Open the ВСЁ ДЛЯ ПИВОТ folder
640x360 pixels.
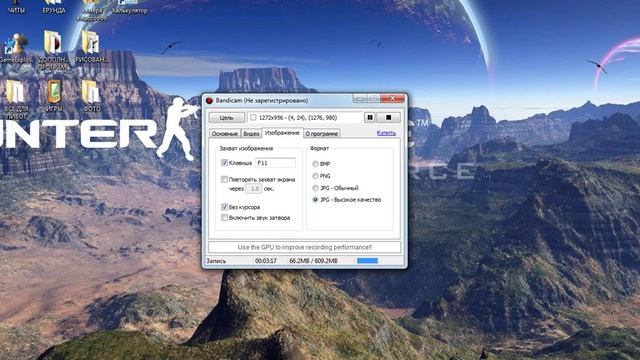[16, 99]
